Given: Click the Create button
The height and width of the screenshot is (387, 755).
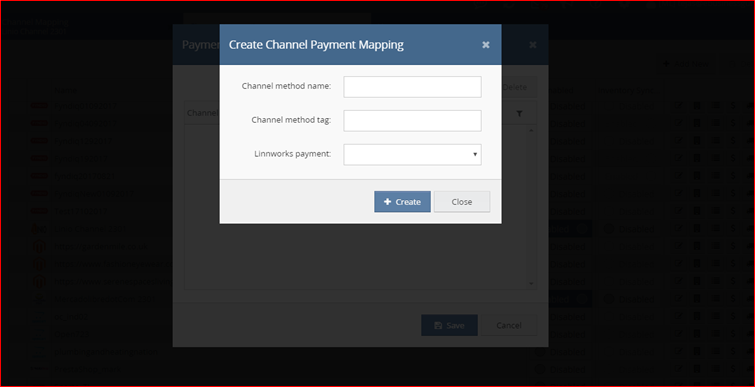Looking at the screenshot, I should pyautogui.click(x=402, y=202).
